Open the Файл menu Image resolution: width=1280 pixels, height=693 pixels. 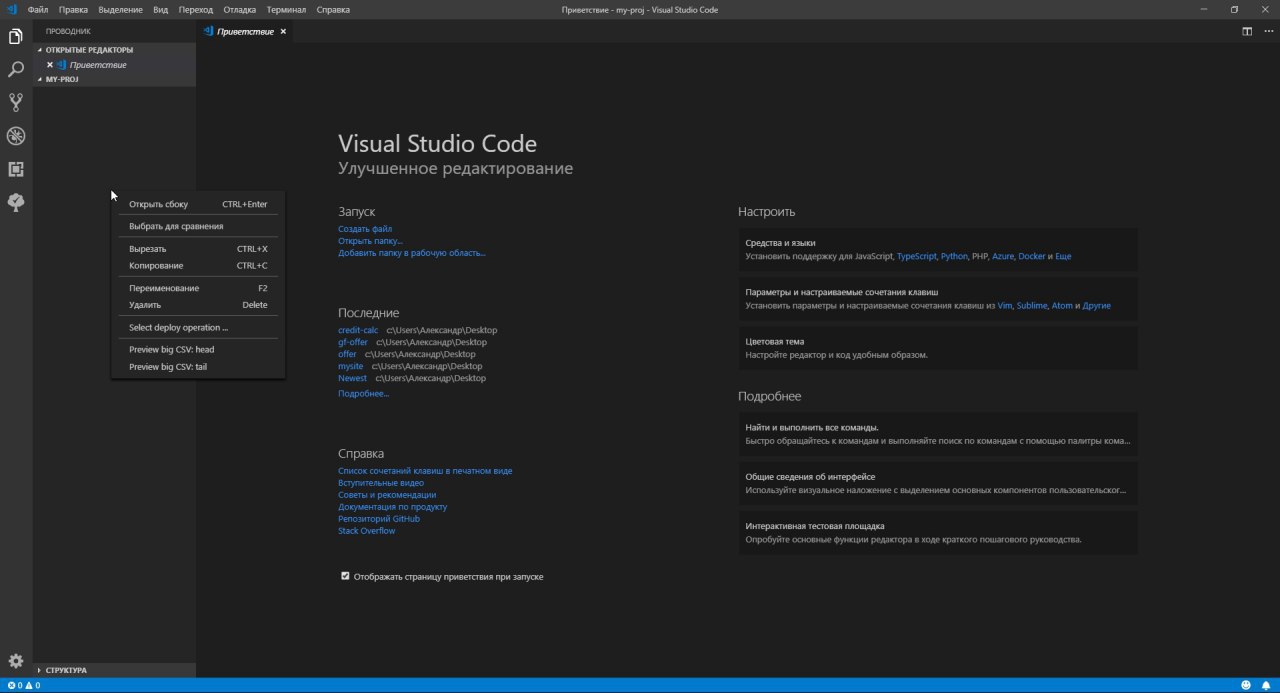[x=38, y=9]
